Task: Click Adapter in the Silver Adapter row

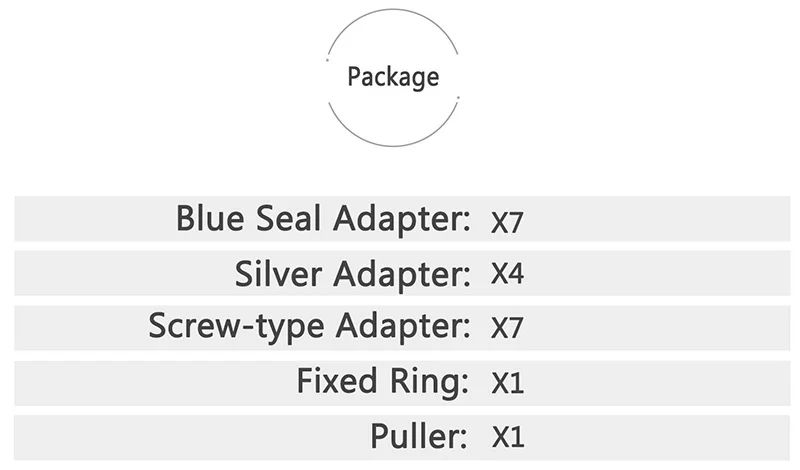Action: (x=402, y=275)
